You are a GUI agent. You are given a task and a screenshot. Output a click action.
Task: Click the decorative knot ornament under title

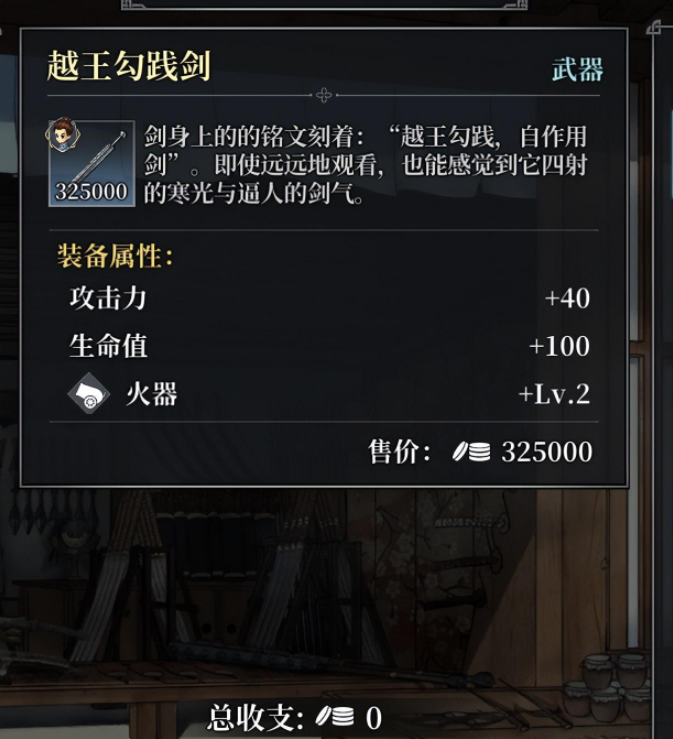324,95
